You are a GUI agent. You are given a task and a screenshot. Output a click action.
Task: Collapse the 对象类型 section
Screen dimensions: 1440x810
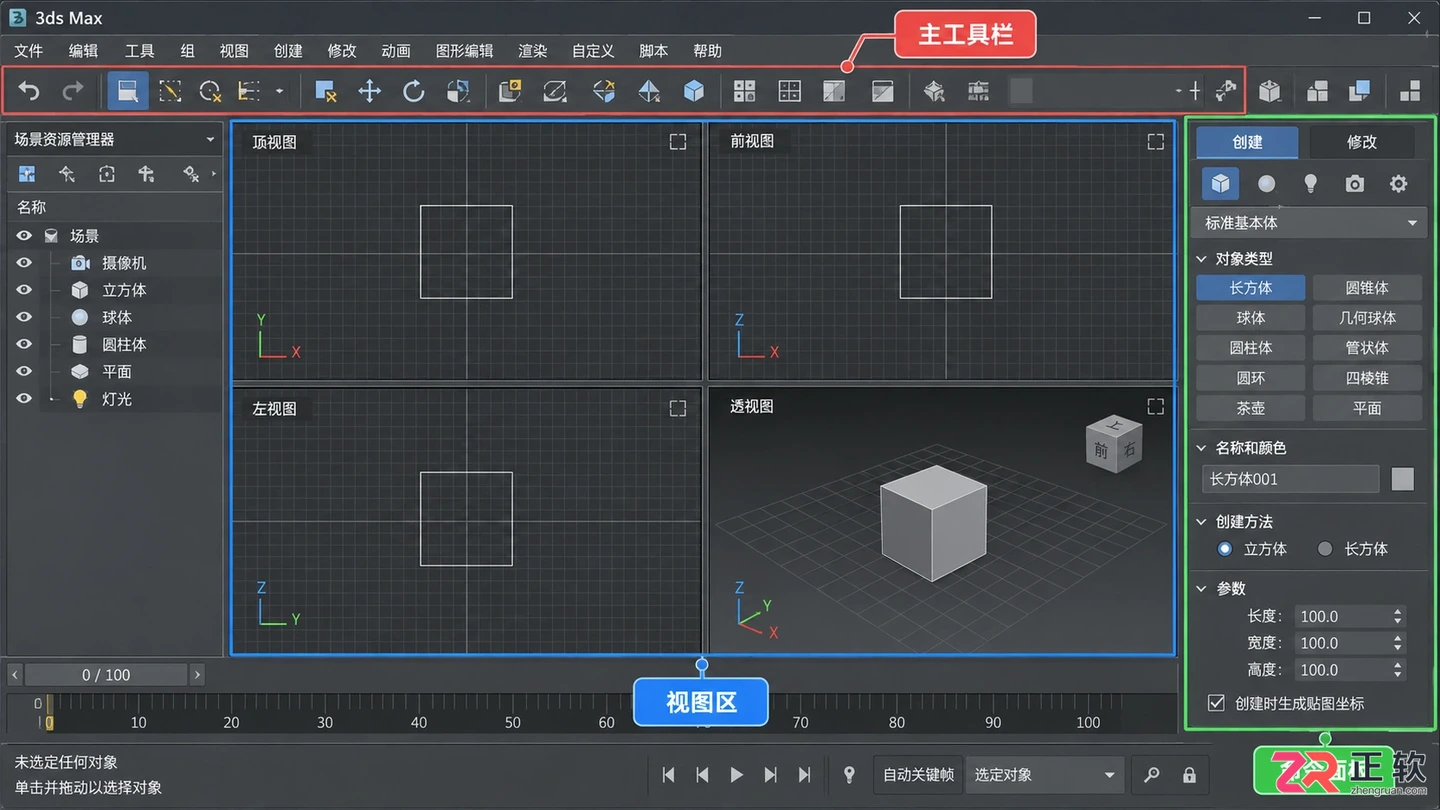click(x=1202, y=259)
